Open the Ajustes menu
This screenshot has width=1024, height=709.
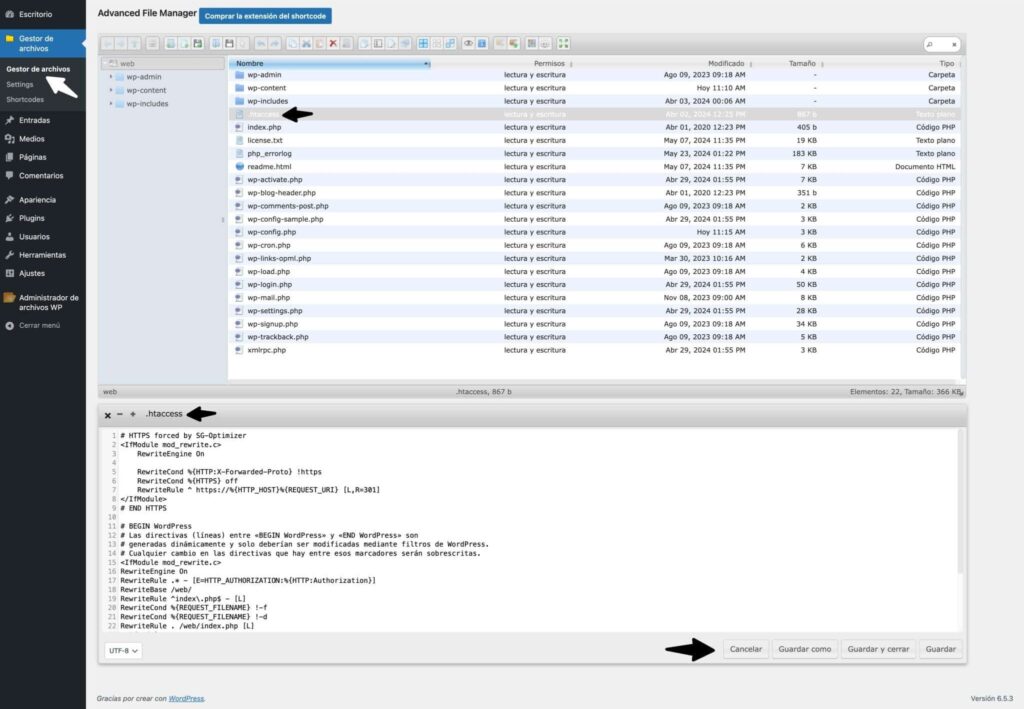click(42, 274)
